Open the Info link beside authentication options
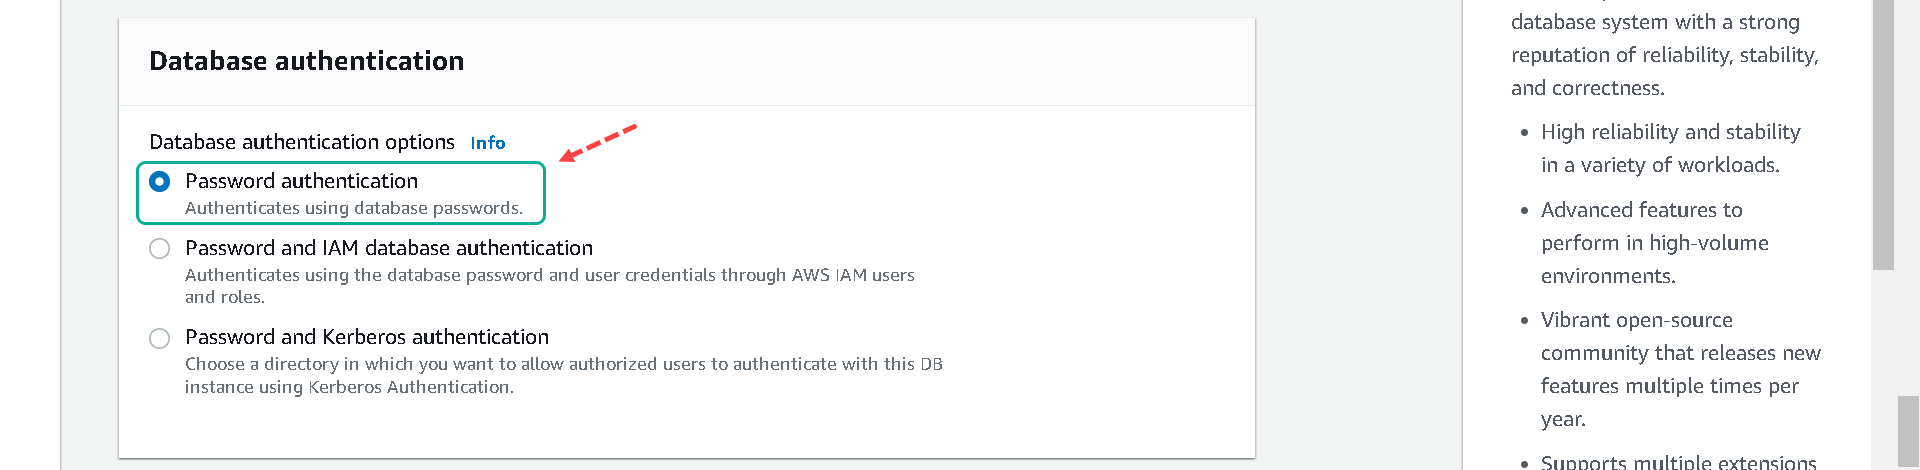 [x=488, y=143]
